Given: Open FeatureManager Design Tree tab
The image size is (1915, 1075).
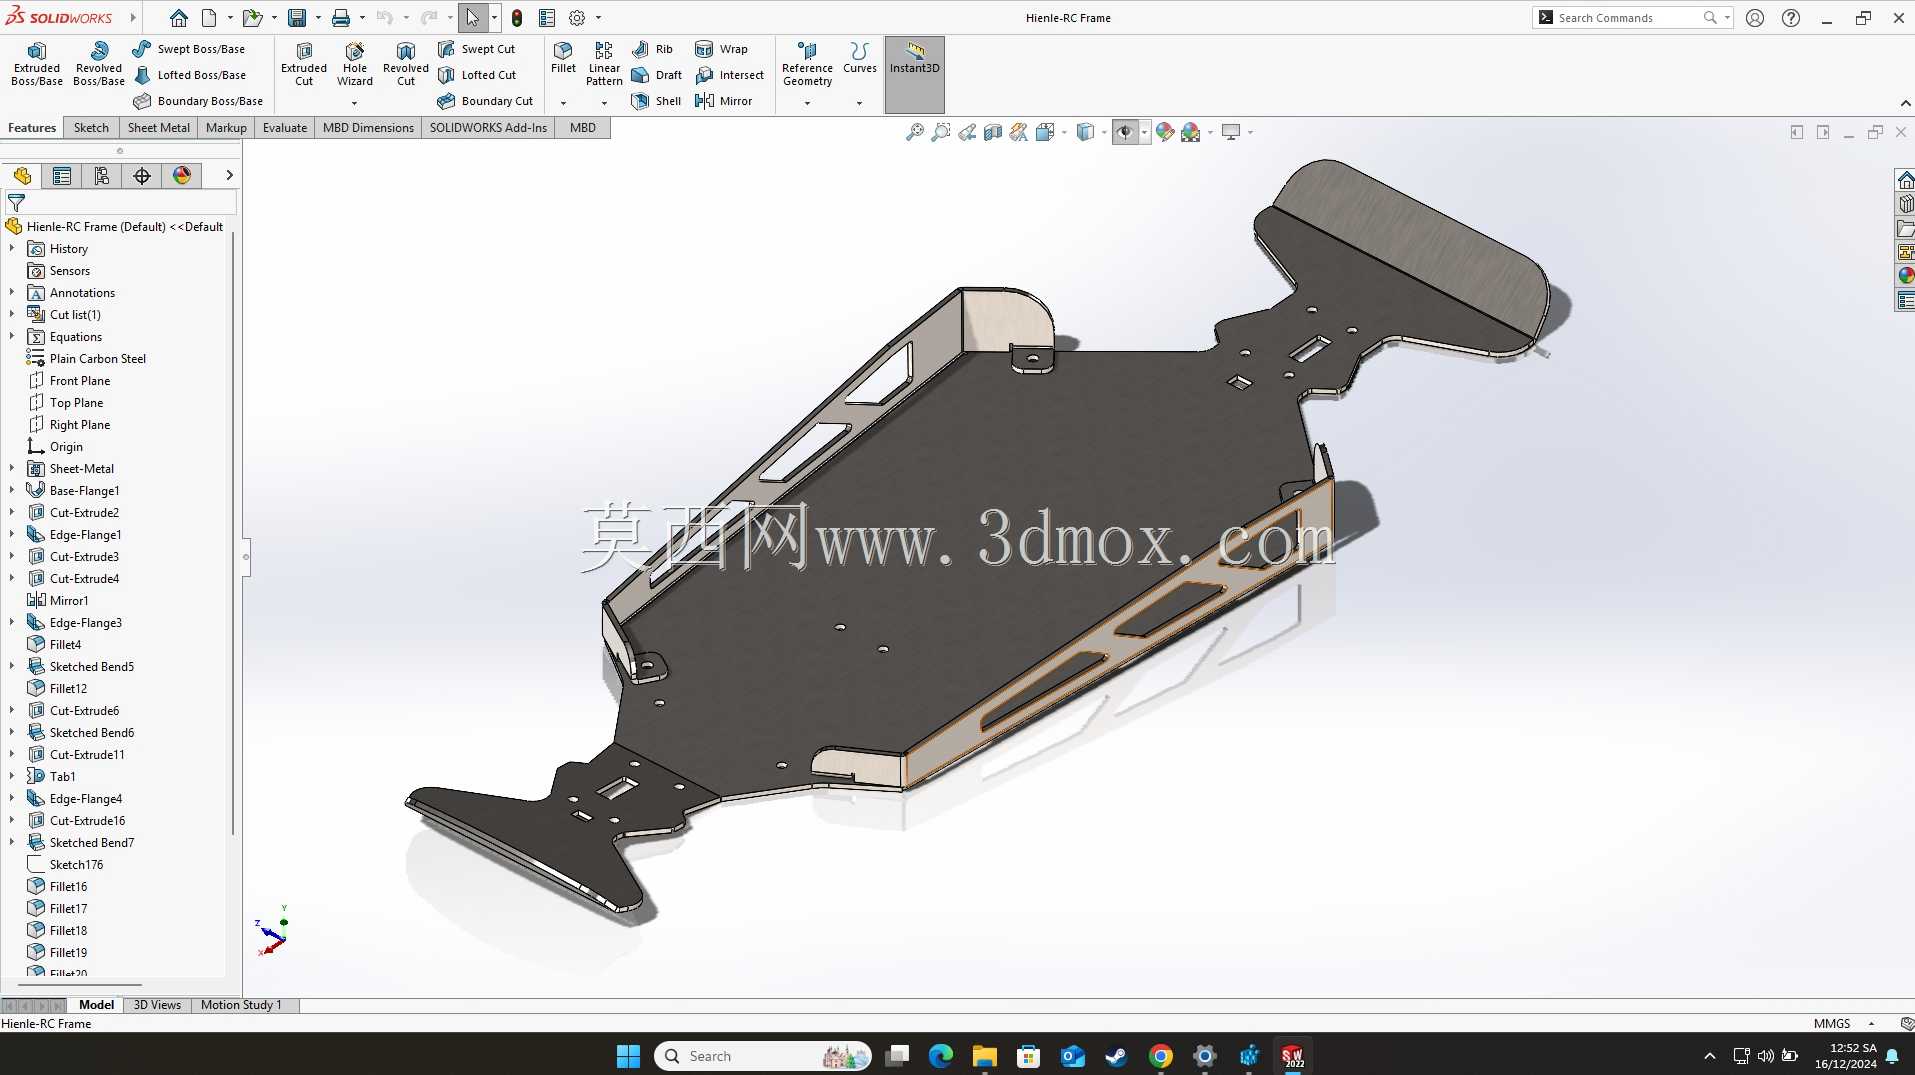Looking at the screenshot, I should [22, 176].
